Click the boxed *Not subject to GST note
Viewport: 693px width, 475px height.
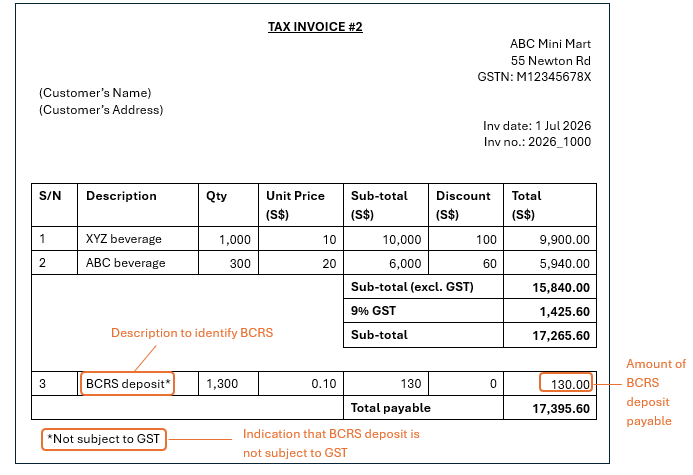pos(103,437)
